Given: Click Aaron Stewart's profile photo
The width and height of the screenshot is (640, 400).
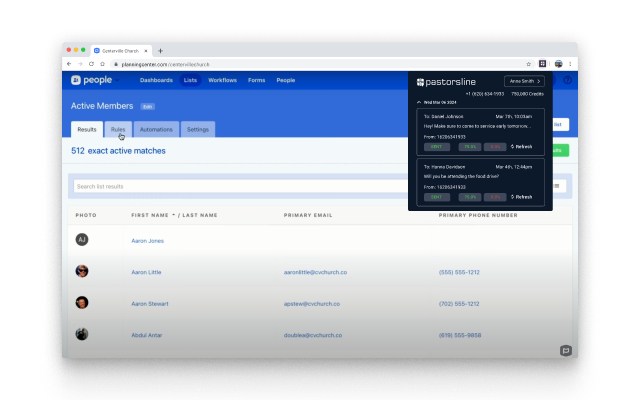Looking at the screenshot, I should (x=82, y=302).
